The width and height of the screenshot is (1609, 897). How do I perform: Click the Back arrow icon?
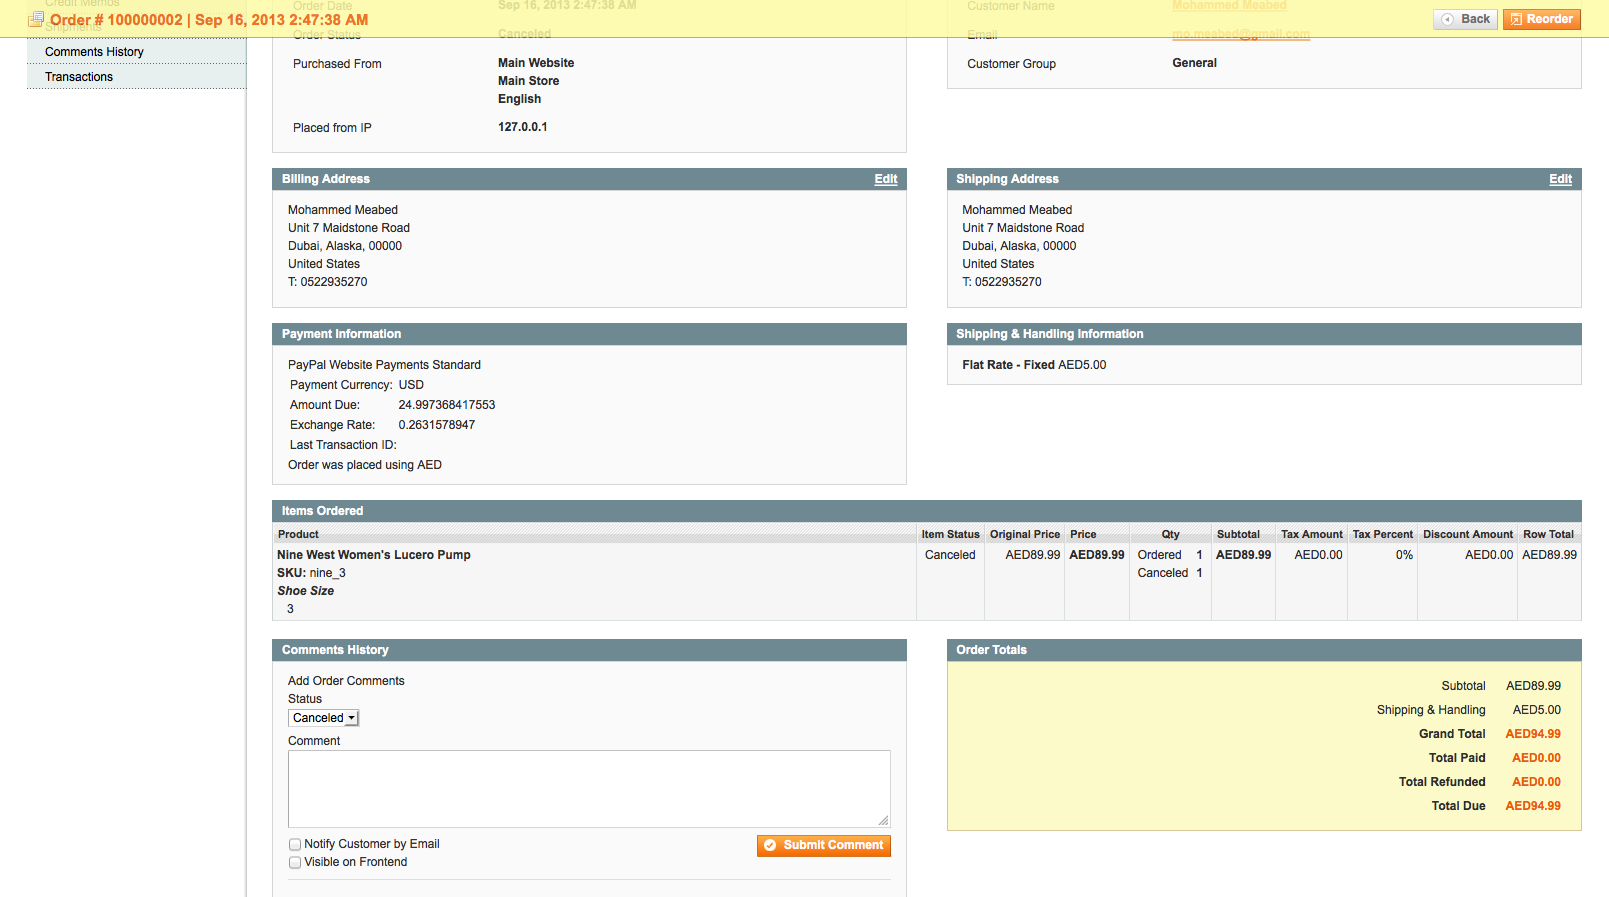click(x=1447, y=19)
